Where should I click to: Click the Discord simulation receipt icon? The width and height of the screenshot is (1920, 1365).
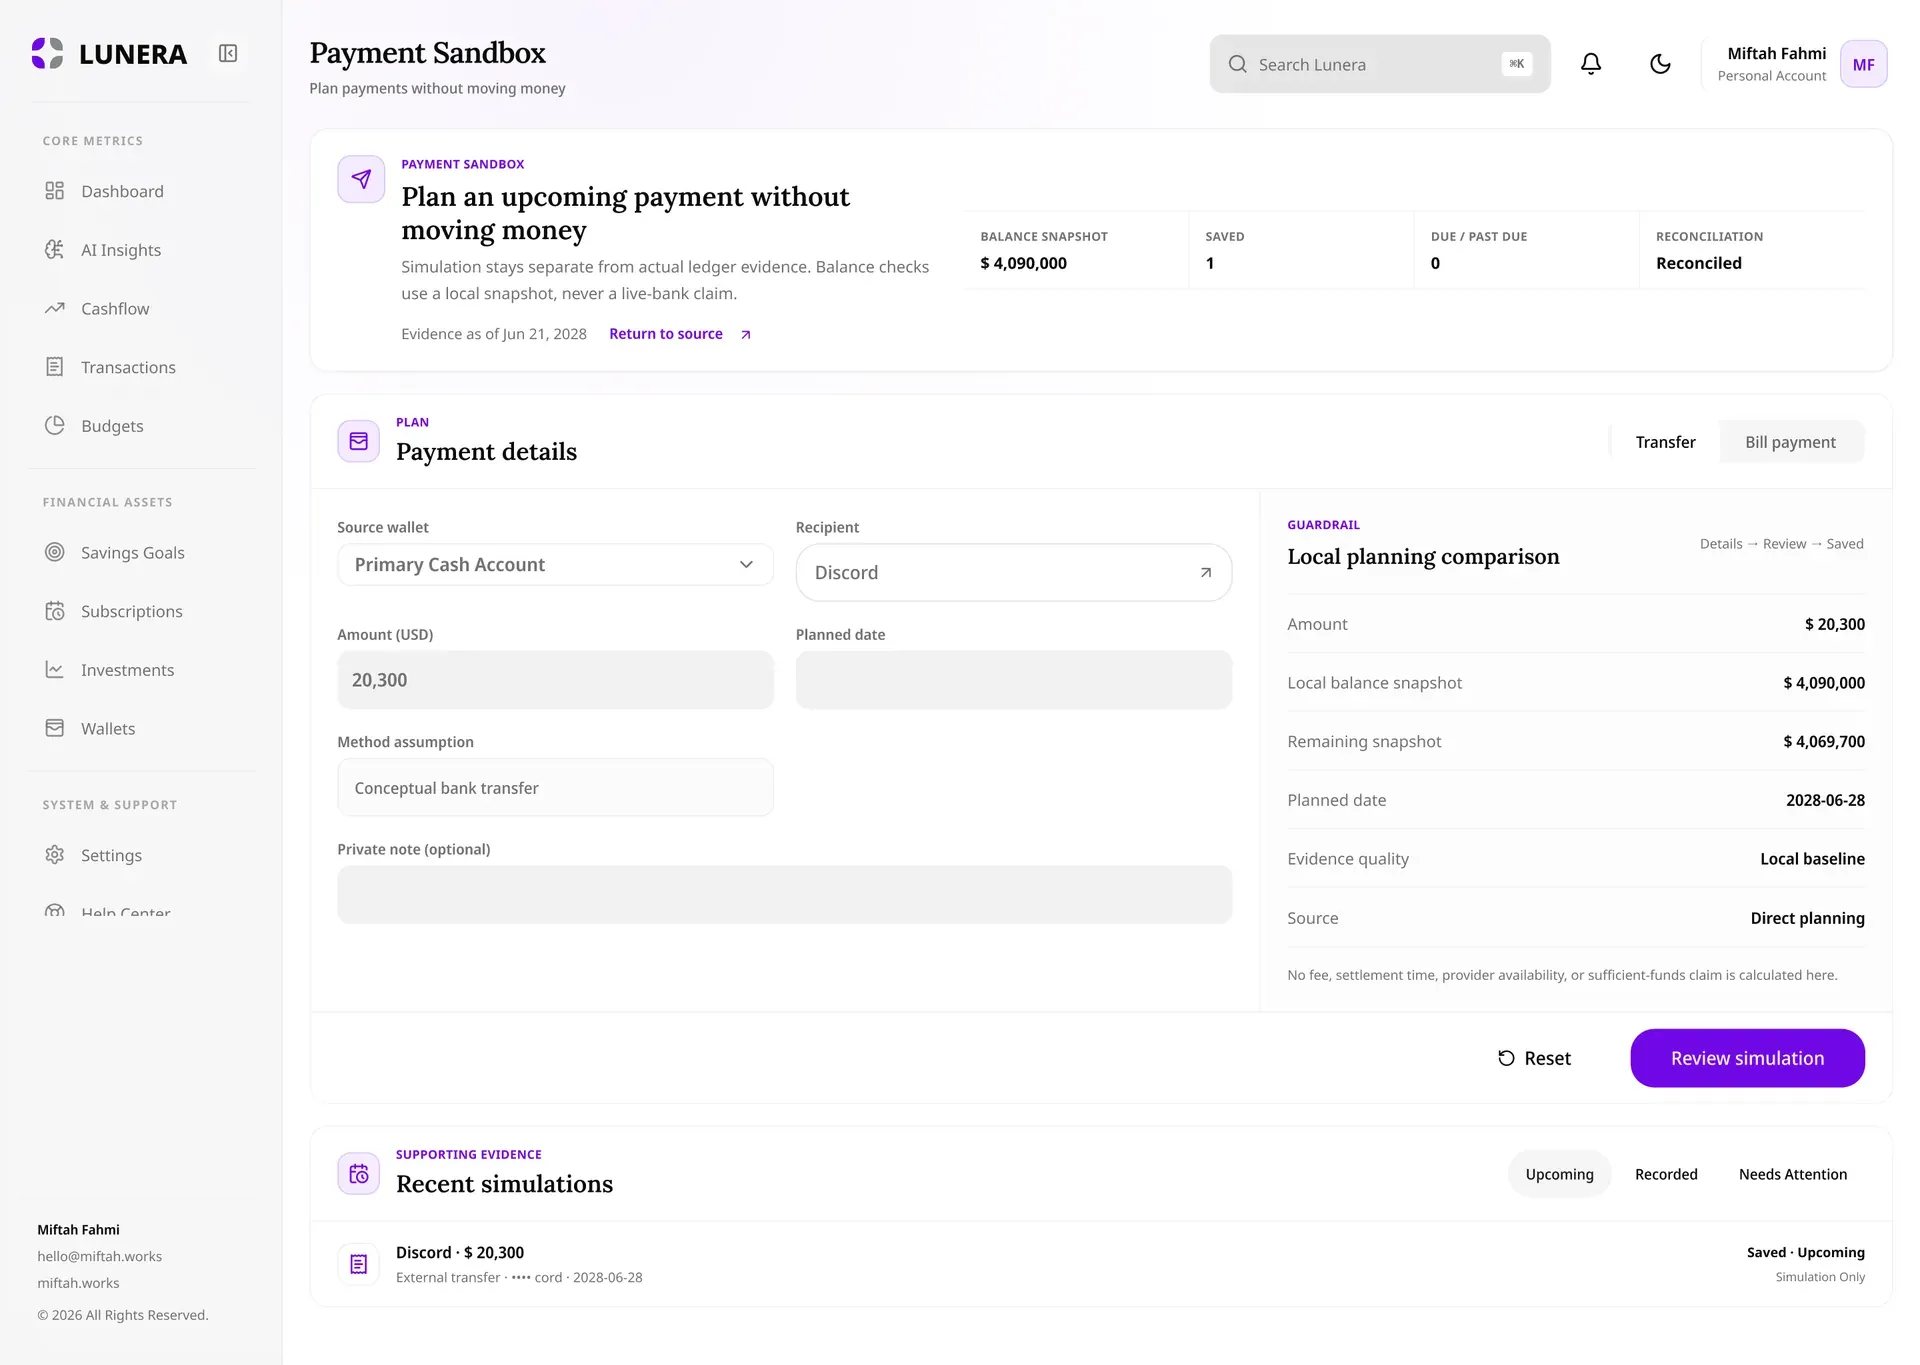click(358, 1265)
